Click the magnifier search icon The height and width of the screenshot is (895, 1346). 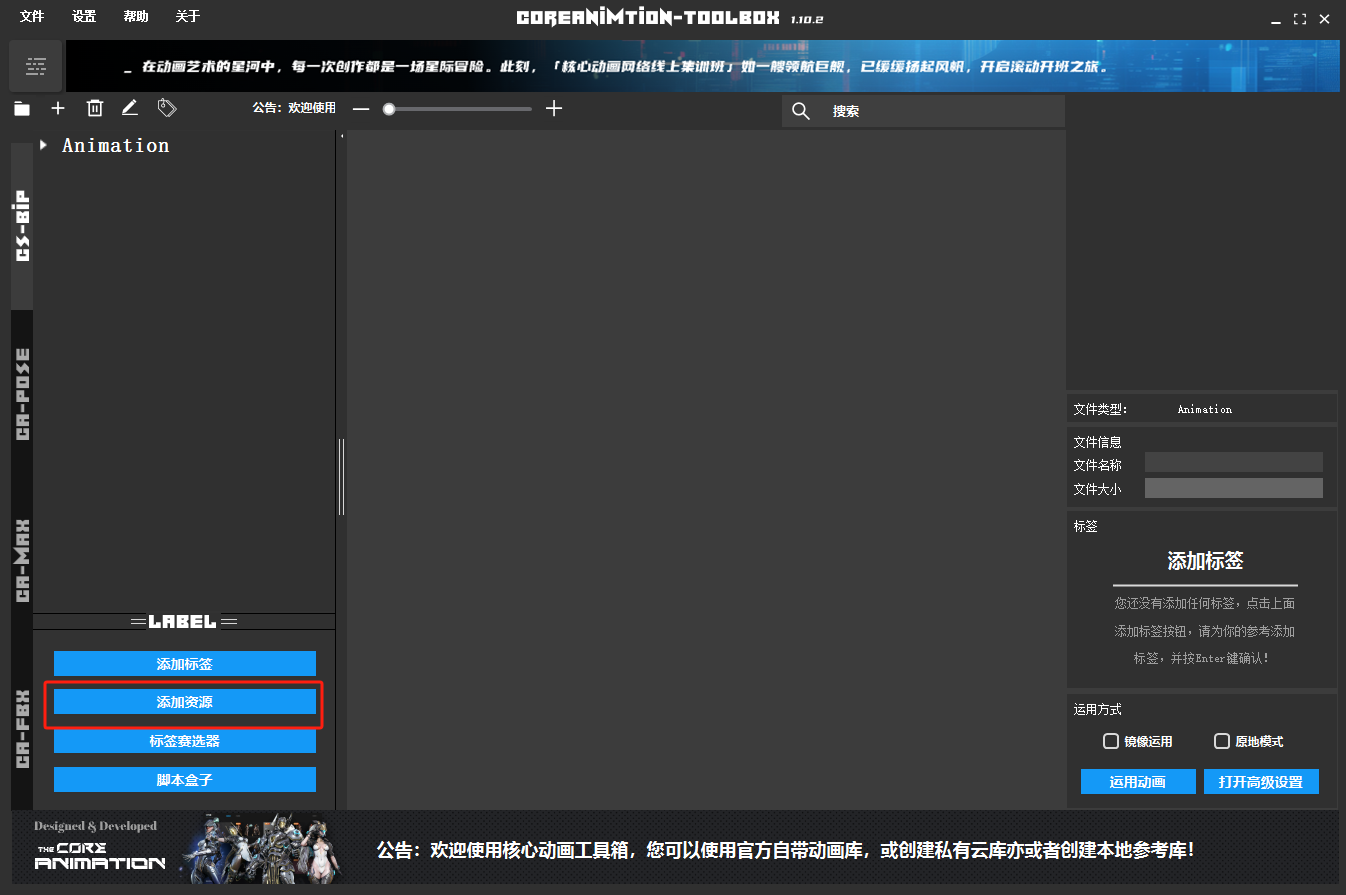(x=801, y=111)
